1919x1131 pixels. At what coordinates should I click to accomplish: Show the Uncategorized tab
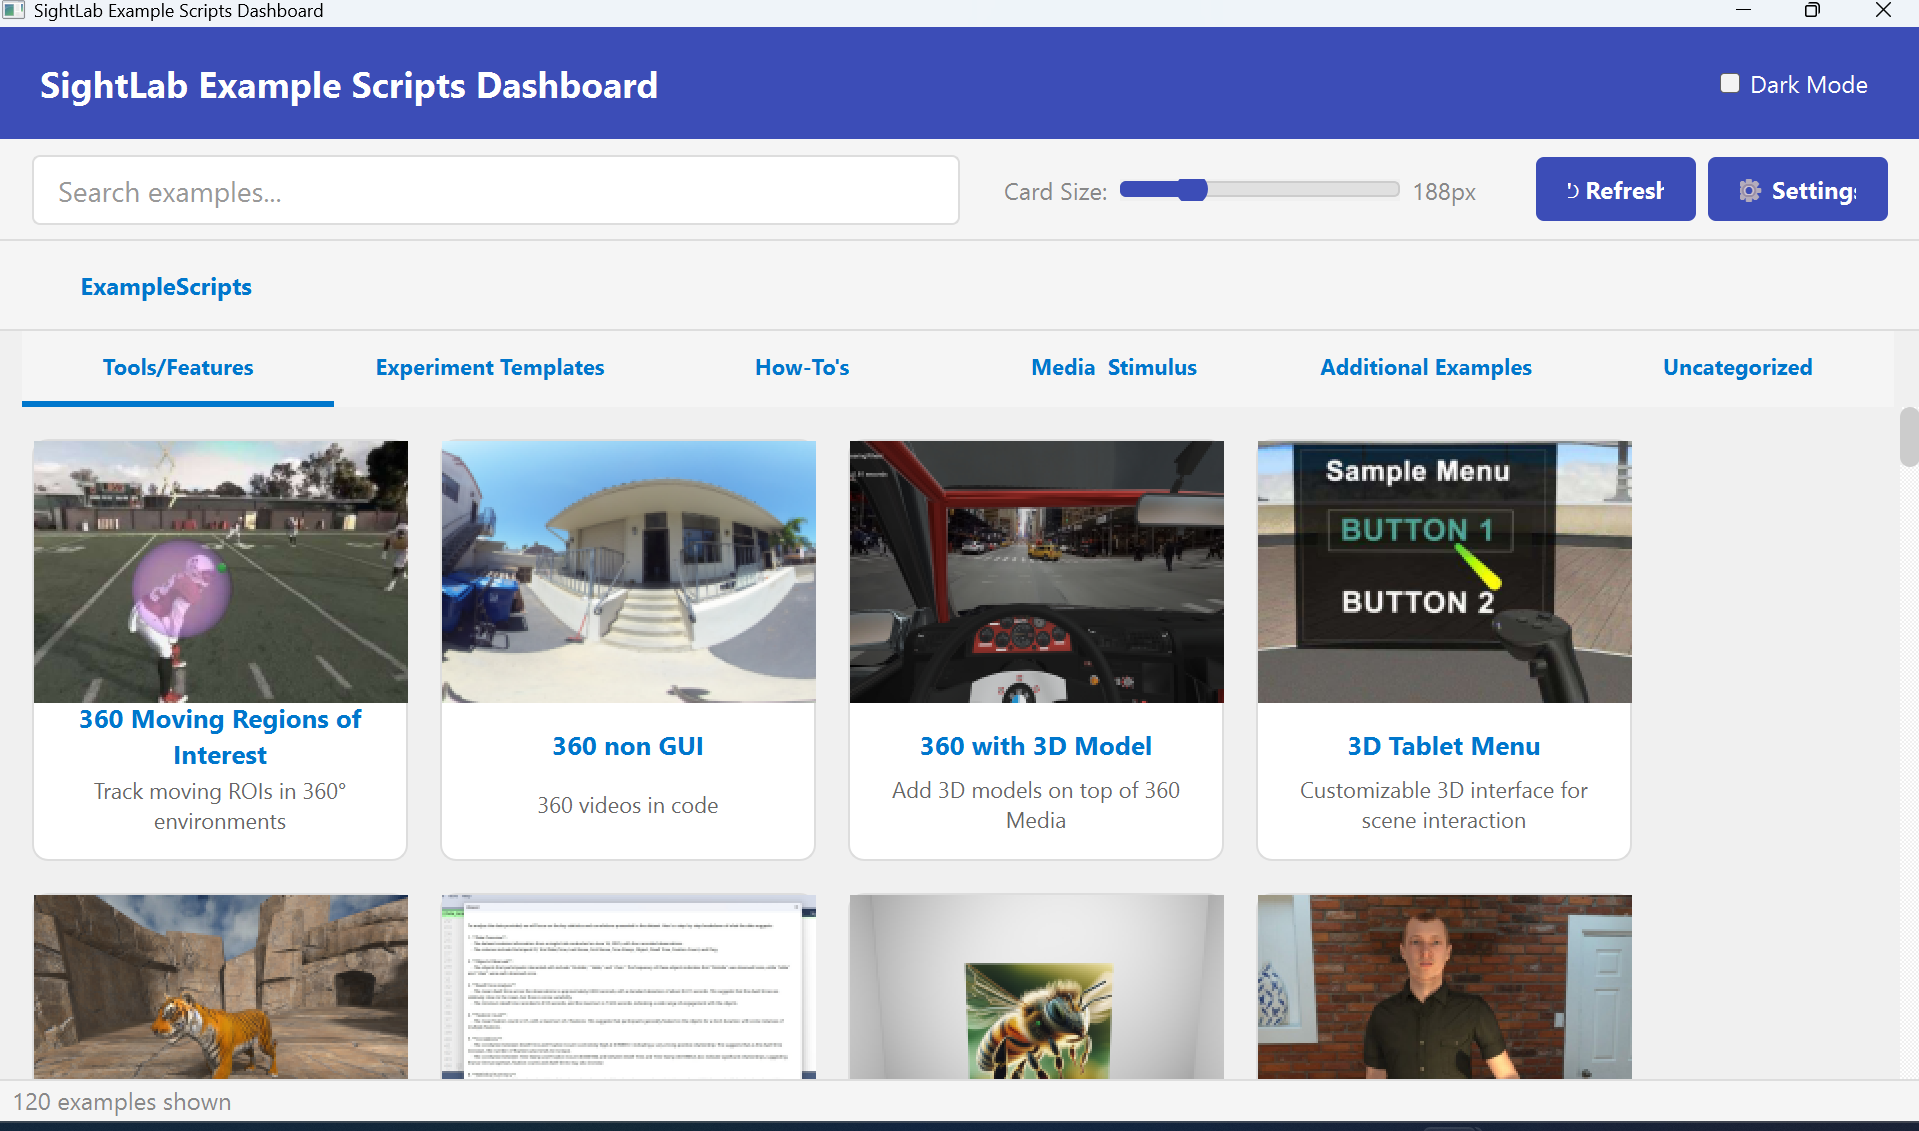click(x=1737, y=368)
